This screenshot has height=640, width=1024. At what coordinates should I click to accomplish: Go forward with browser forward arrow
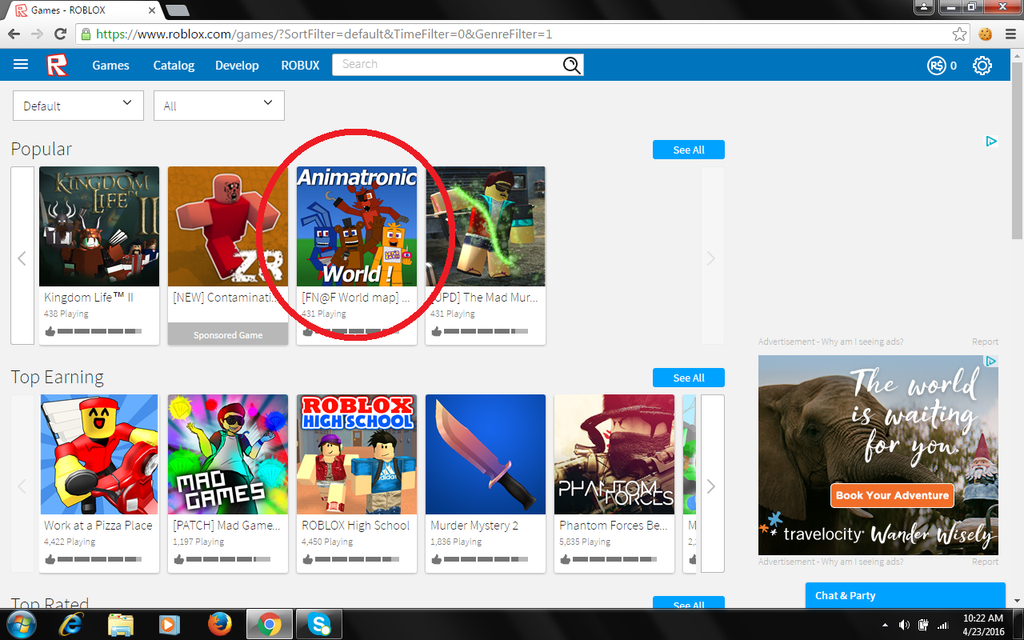pos(37,34)
